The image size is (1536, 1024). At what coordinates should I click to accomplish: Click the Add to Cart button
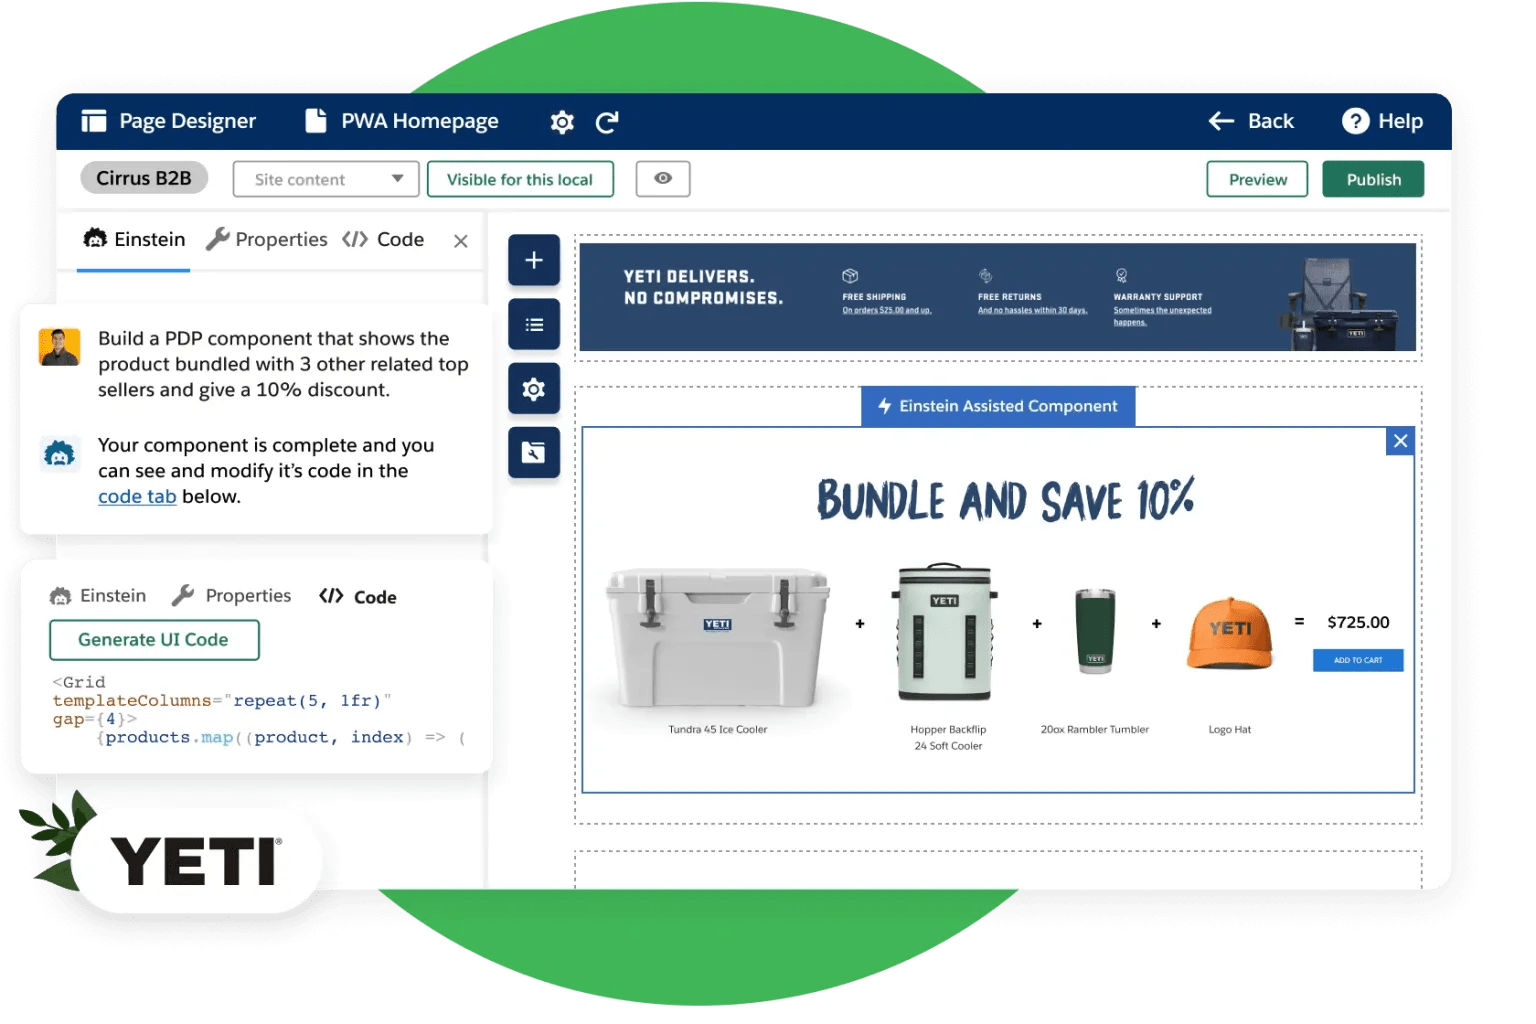point(1358,660)
